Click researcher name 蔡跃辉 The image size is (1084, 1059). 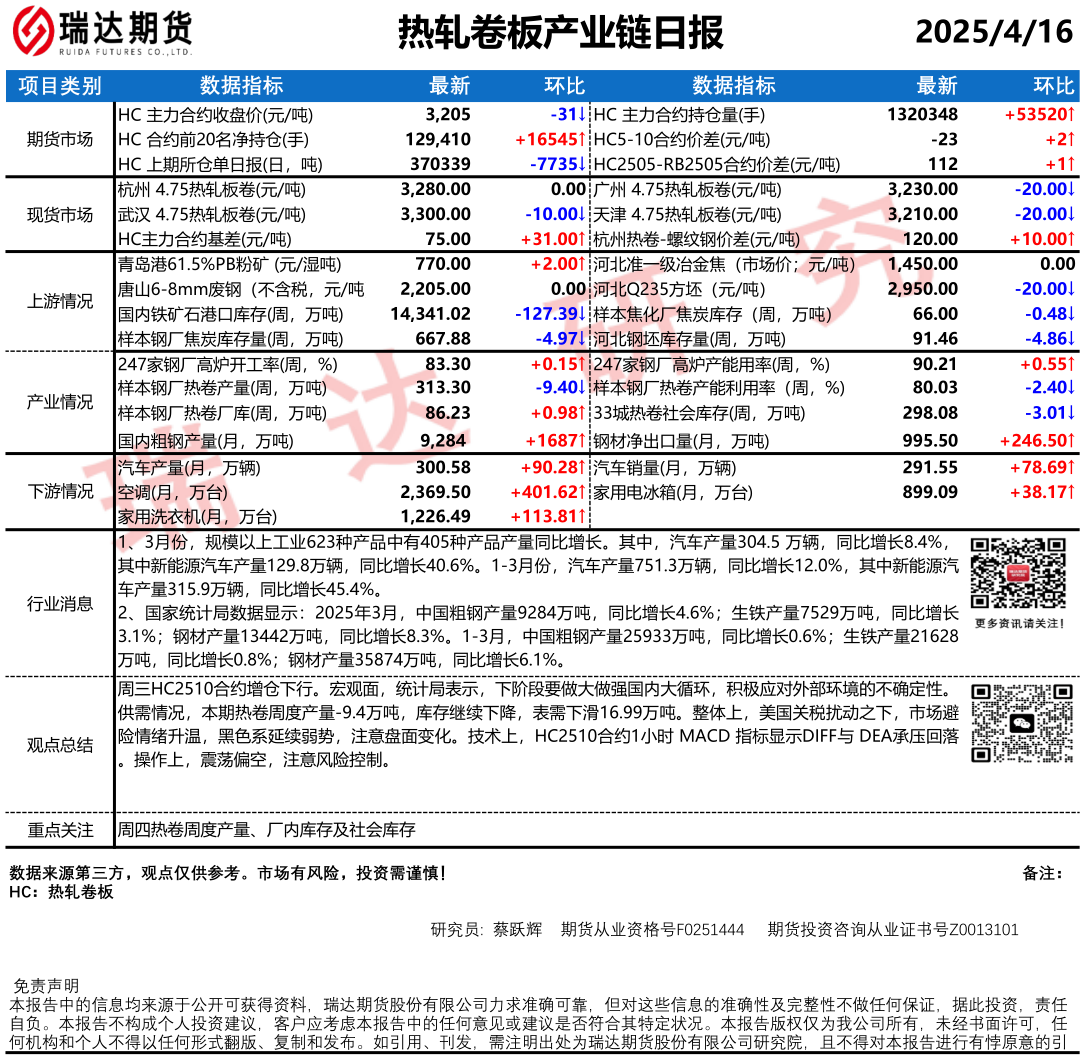pyautogui.click(x=517, y=929)
